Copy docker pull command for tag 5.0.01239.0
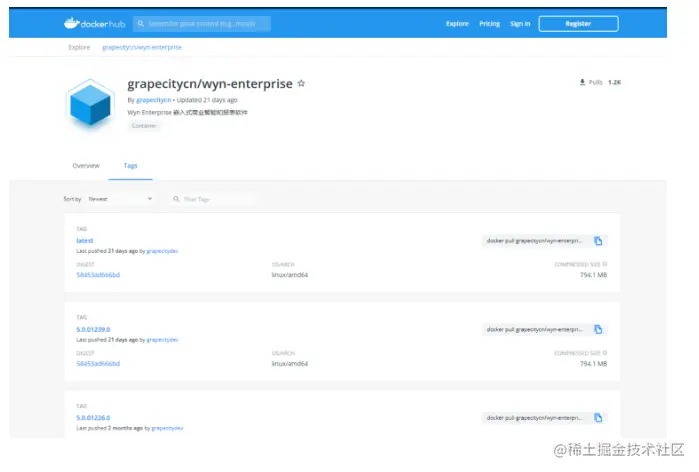 coord(598,329)
